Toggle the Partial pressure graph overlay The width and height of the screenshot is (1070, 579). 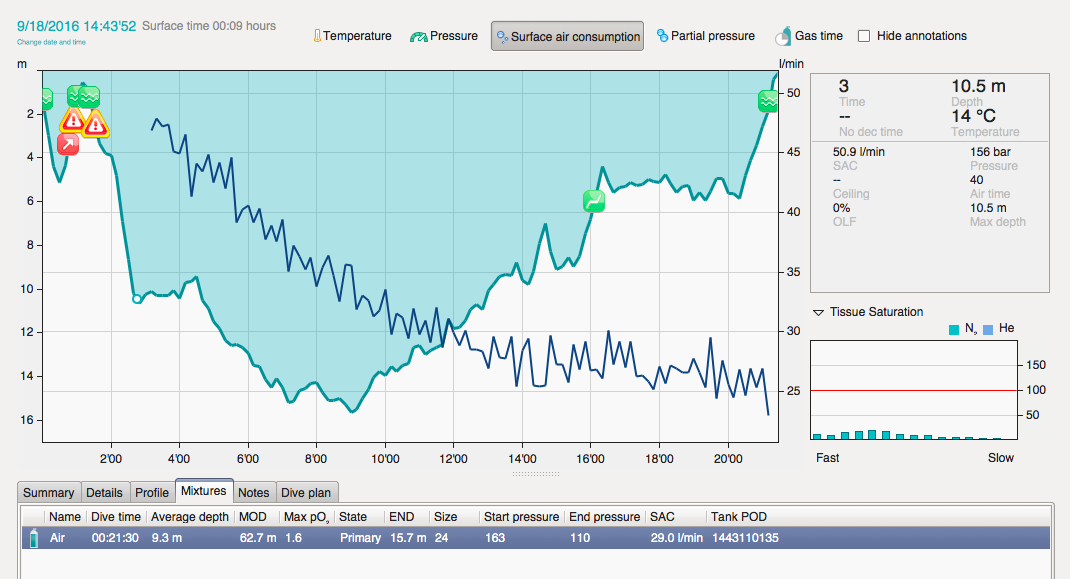[x=705, y=36]
